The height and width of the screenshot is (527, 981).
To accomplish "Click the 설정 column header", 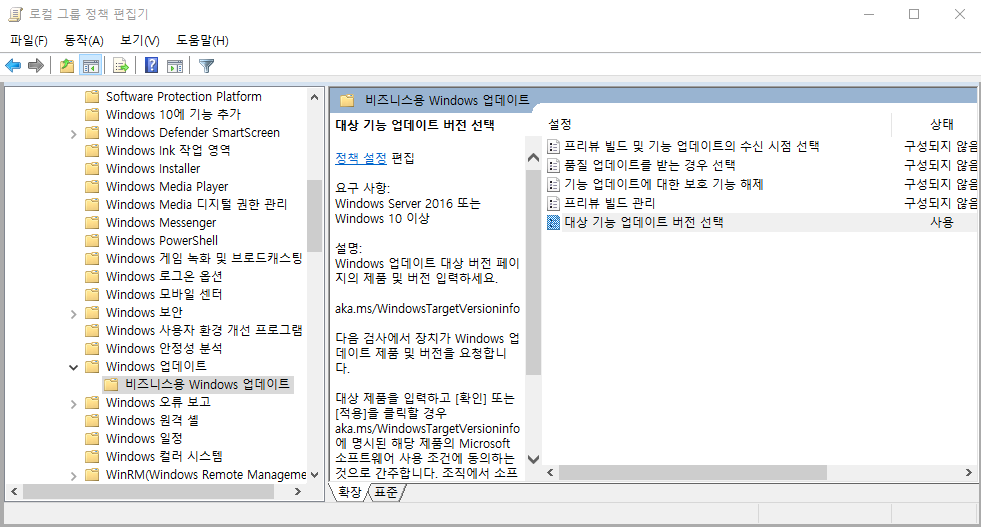I will point(560,125).
